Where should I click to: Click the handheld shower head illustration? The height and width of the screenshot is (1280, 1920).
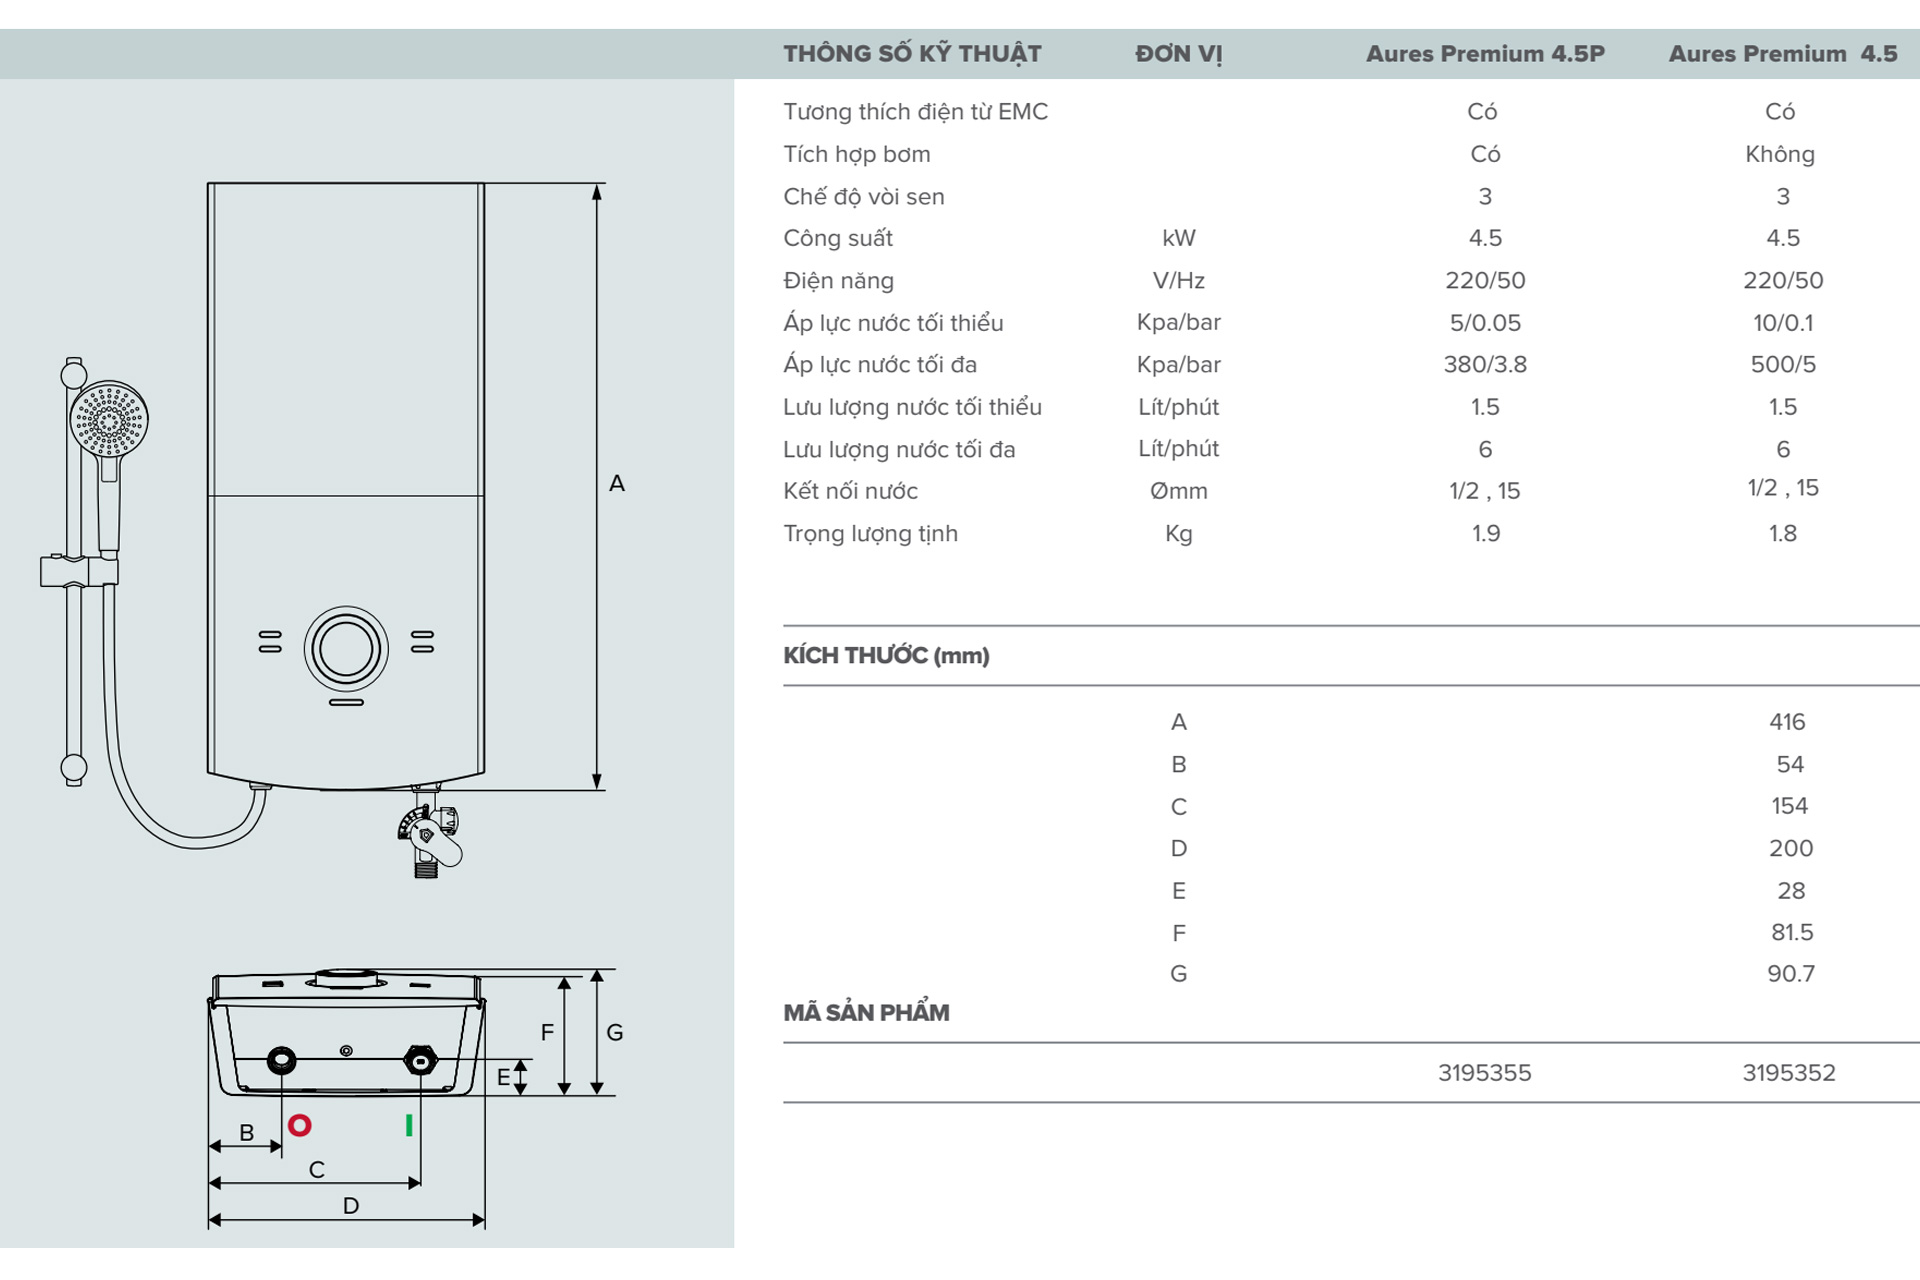[109, 419]
